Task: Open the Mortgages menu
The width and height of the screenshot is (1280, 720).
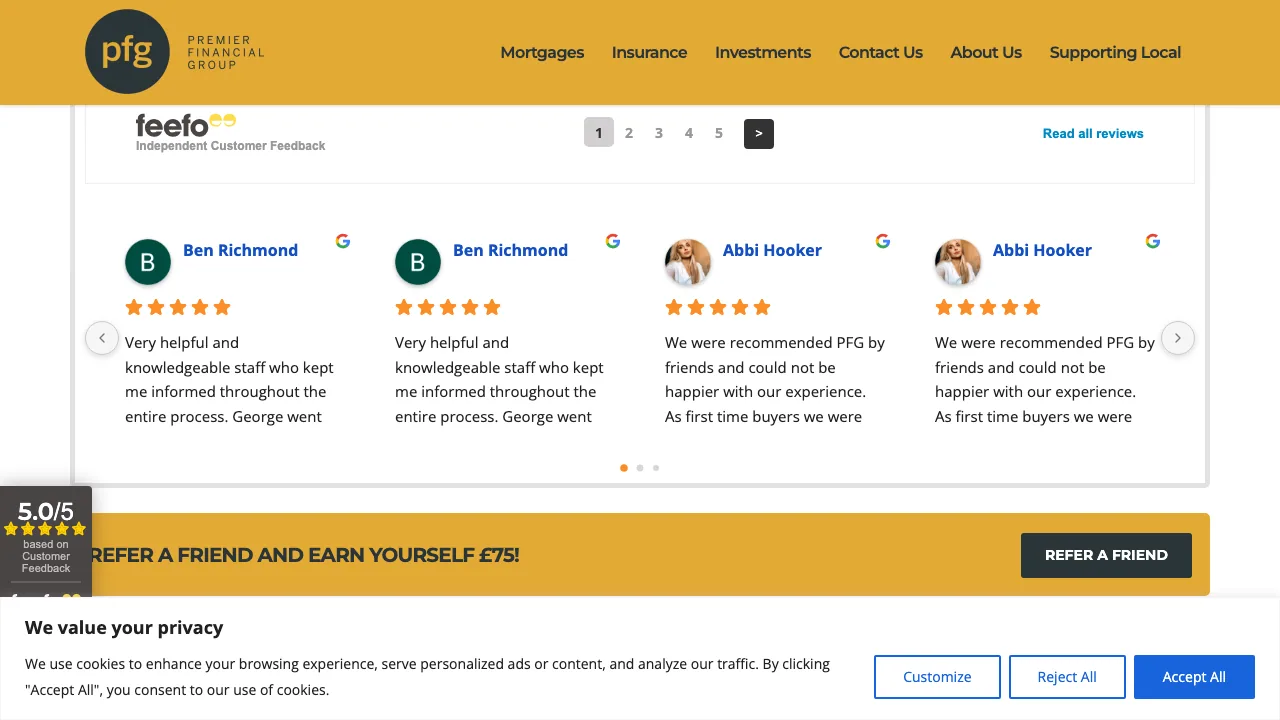Action: click(x=542, y=52)
